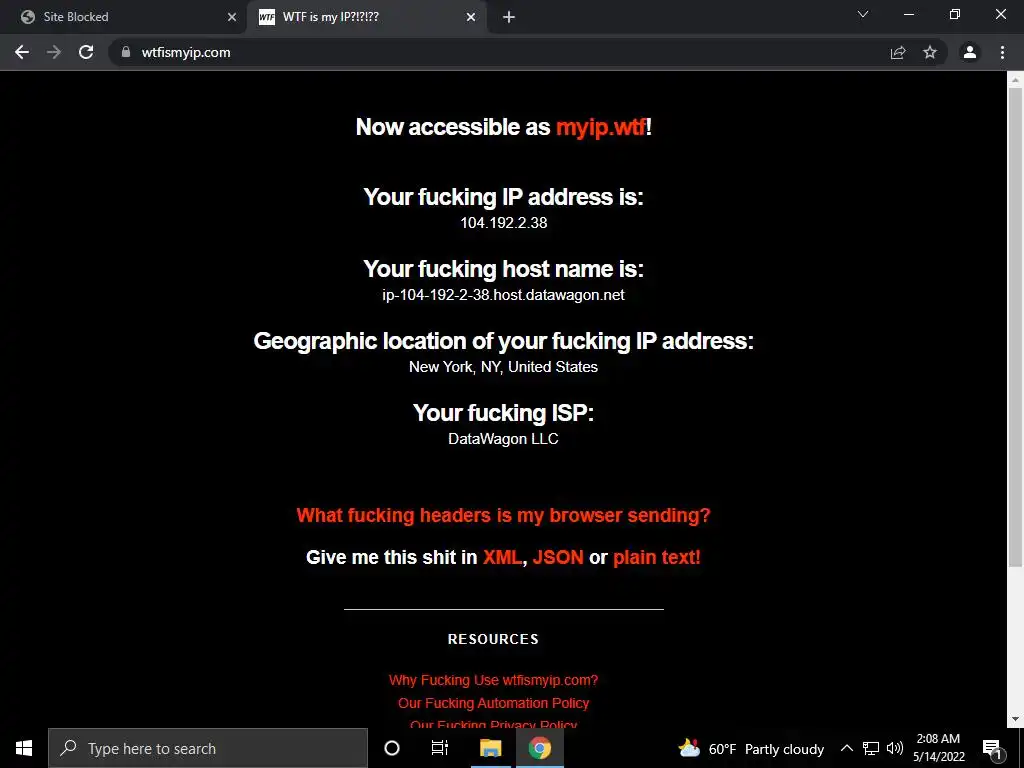Open the tab search chevron
The height and width of the screenshot is (768, 1024).
[863, 14]
